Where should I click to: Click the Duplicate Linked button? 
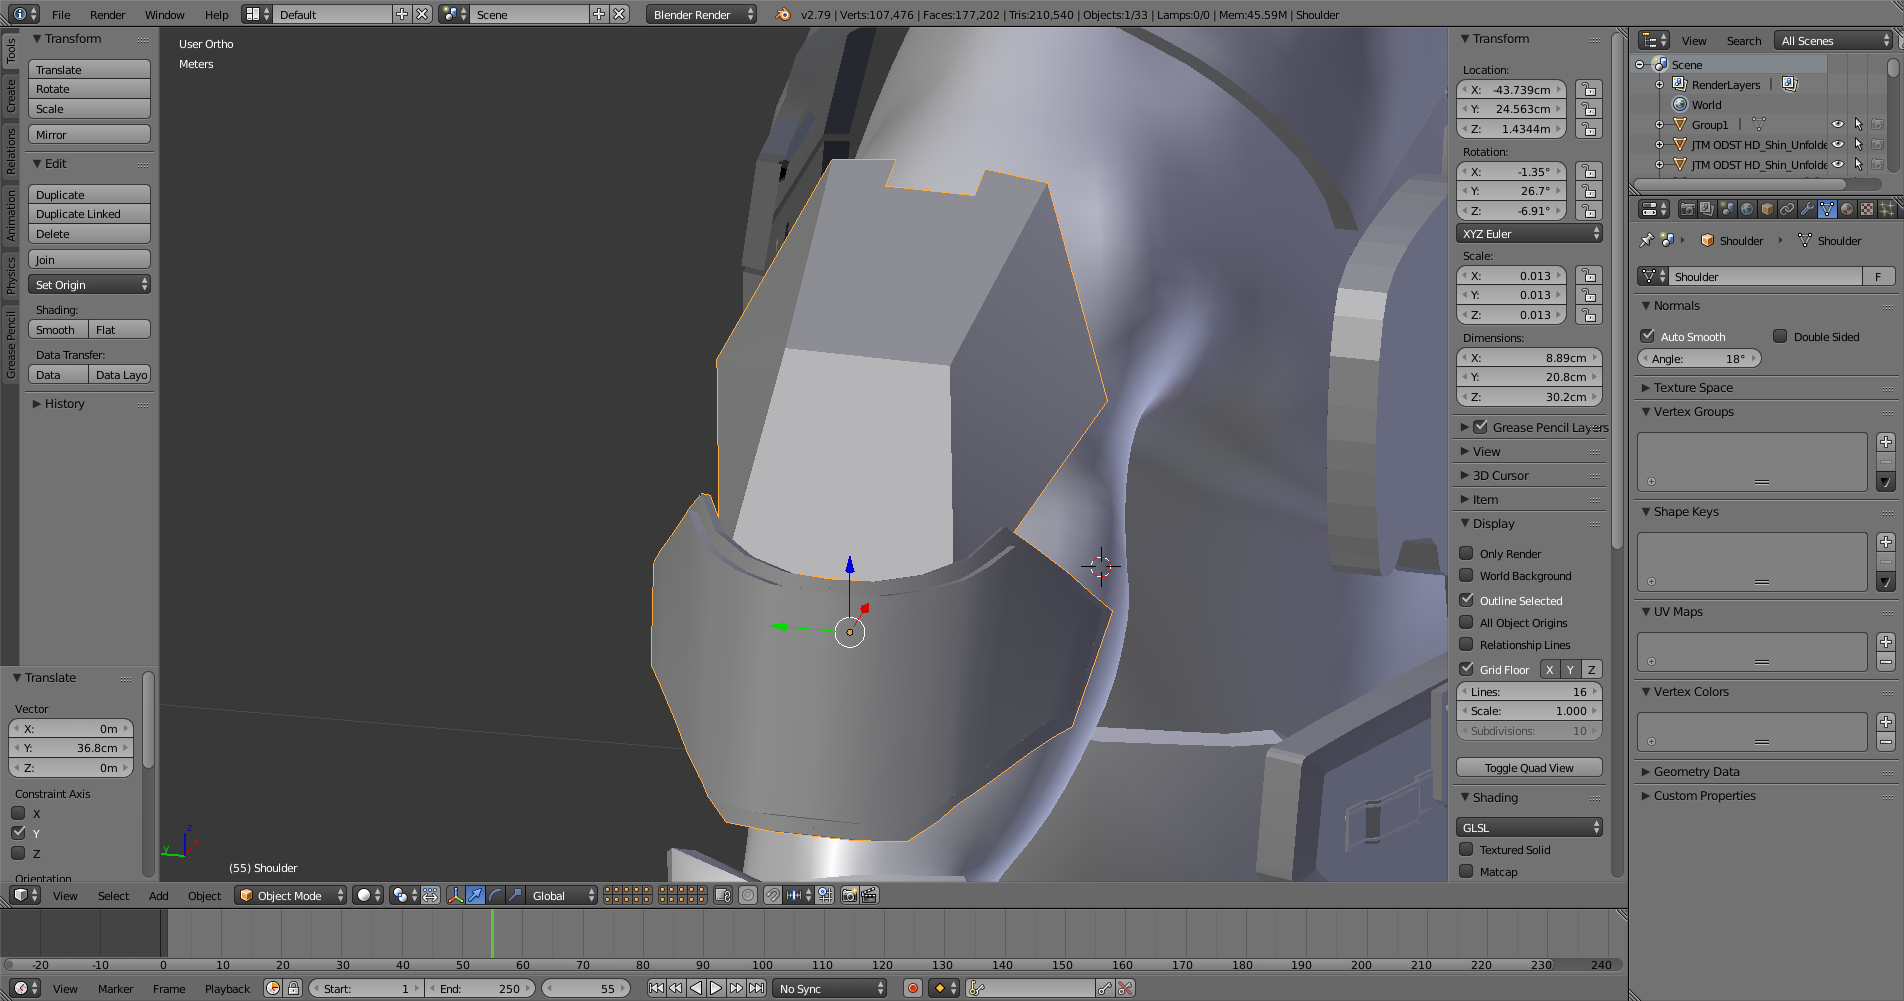click(89, 214)
